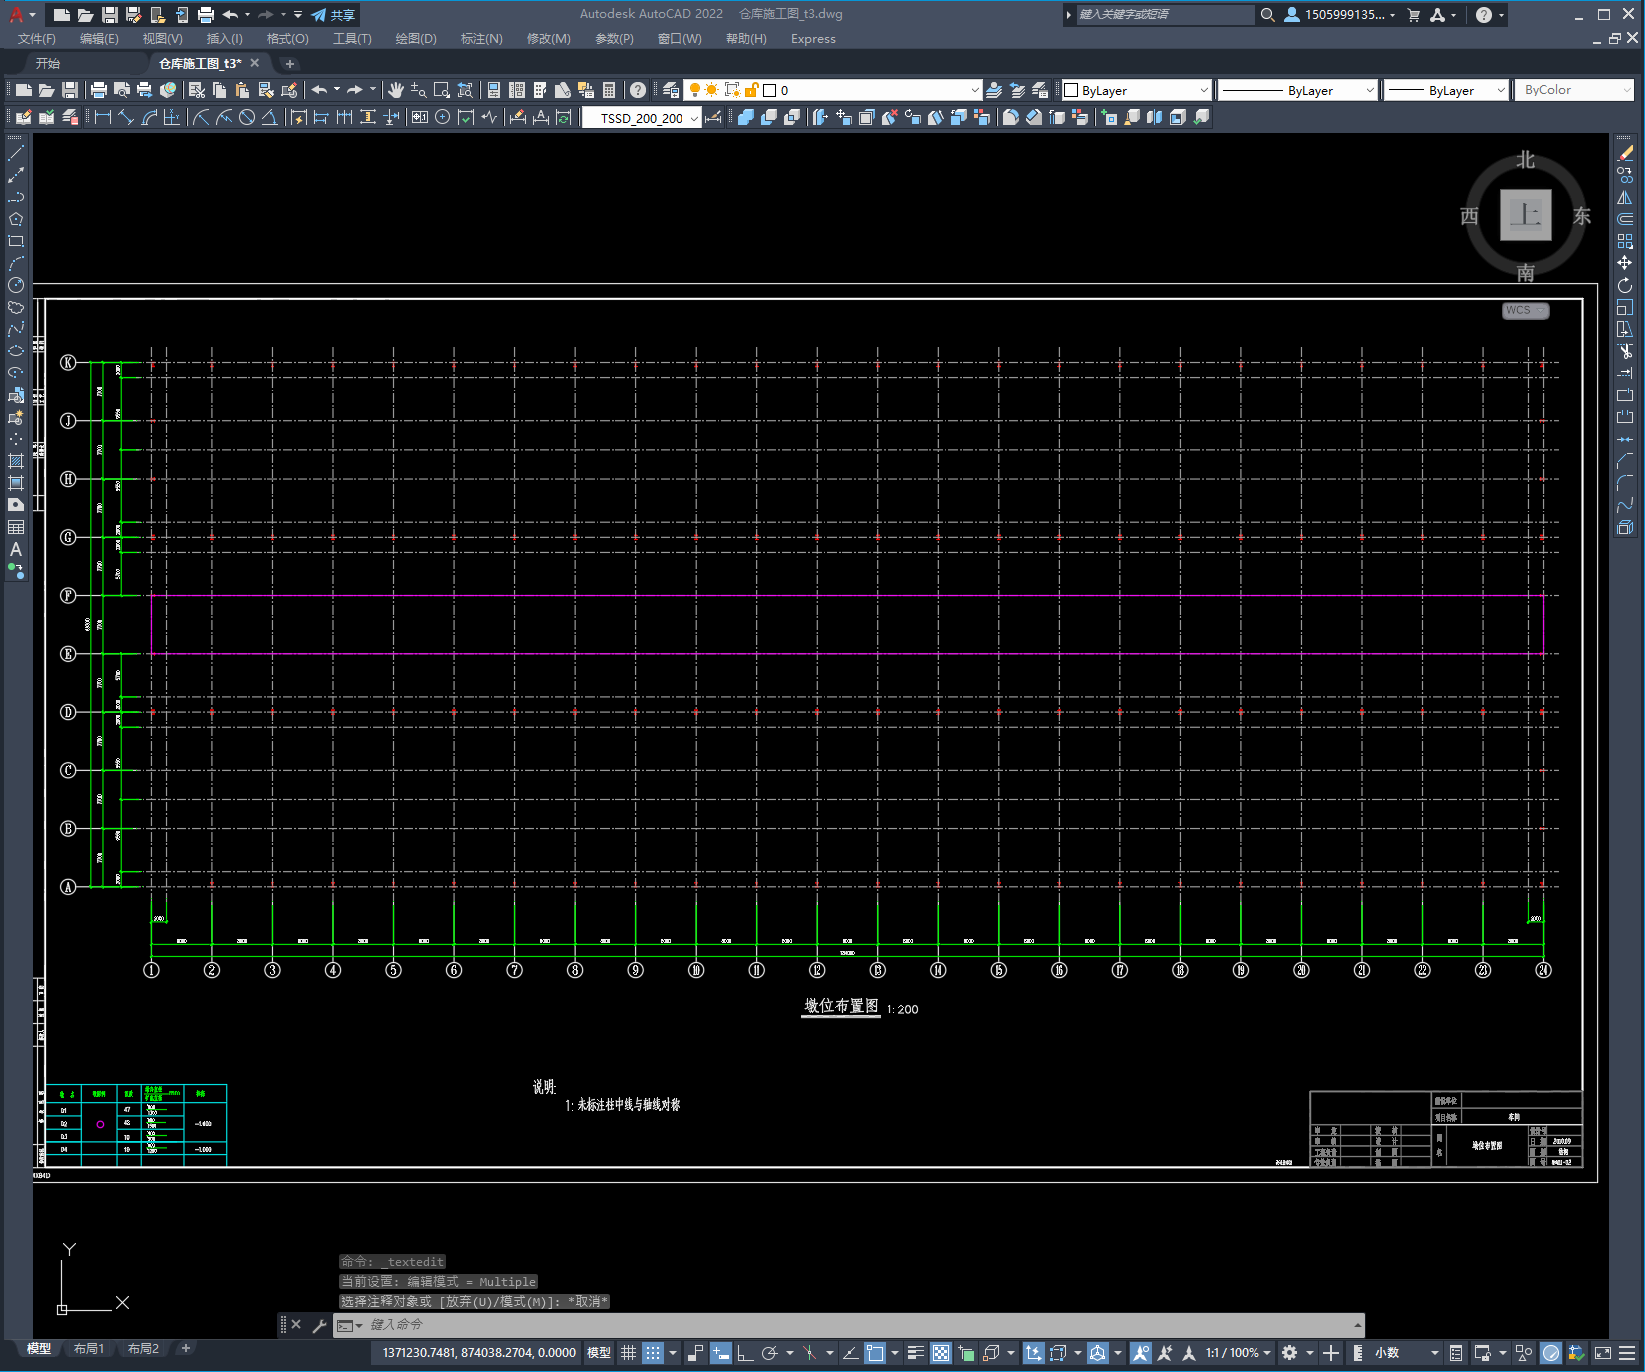
Task: Expand the AutoCAD application menu arrow
Action: click(x=33, y=15)
